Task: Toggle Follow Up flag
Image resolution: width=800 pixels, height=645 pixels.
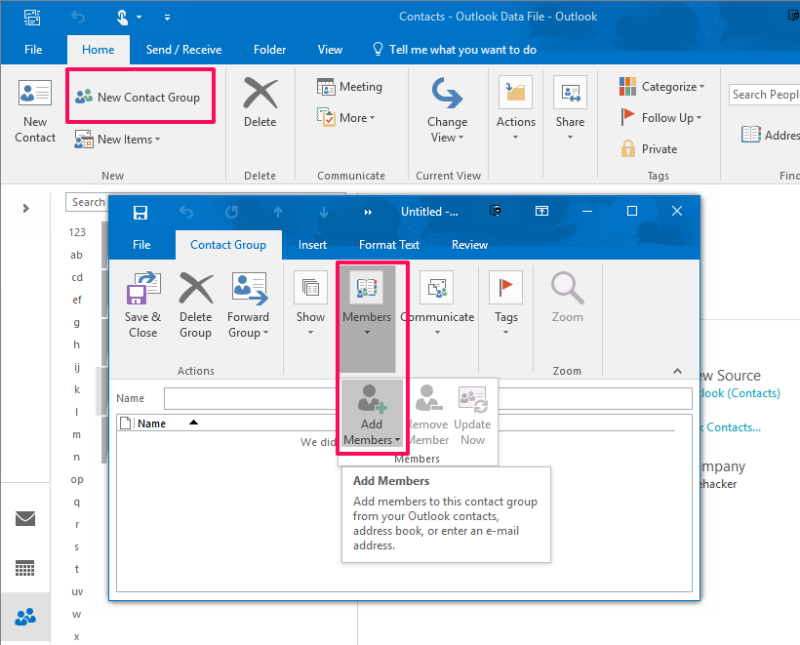Action: (x=660, y=117)
